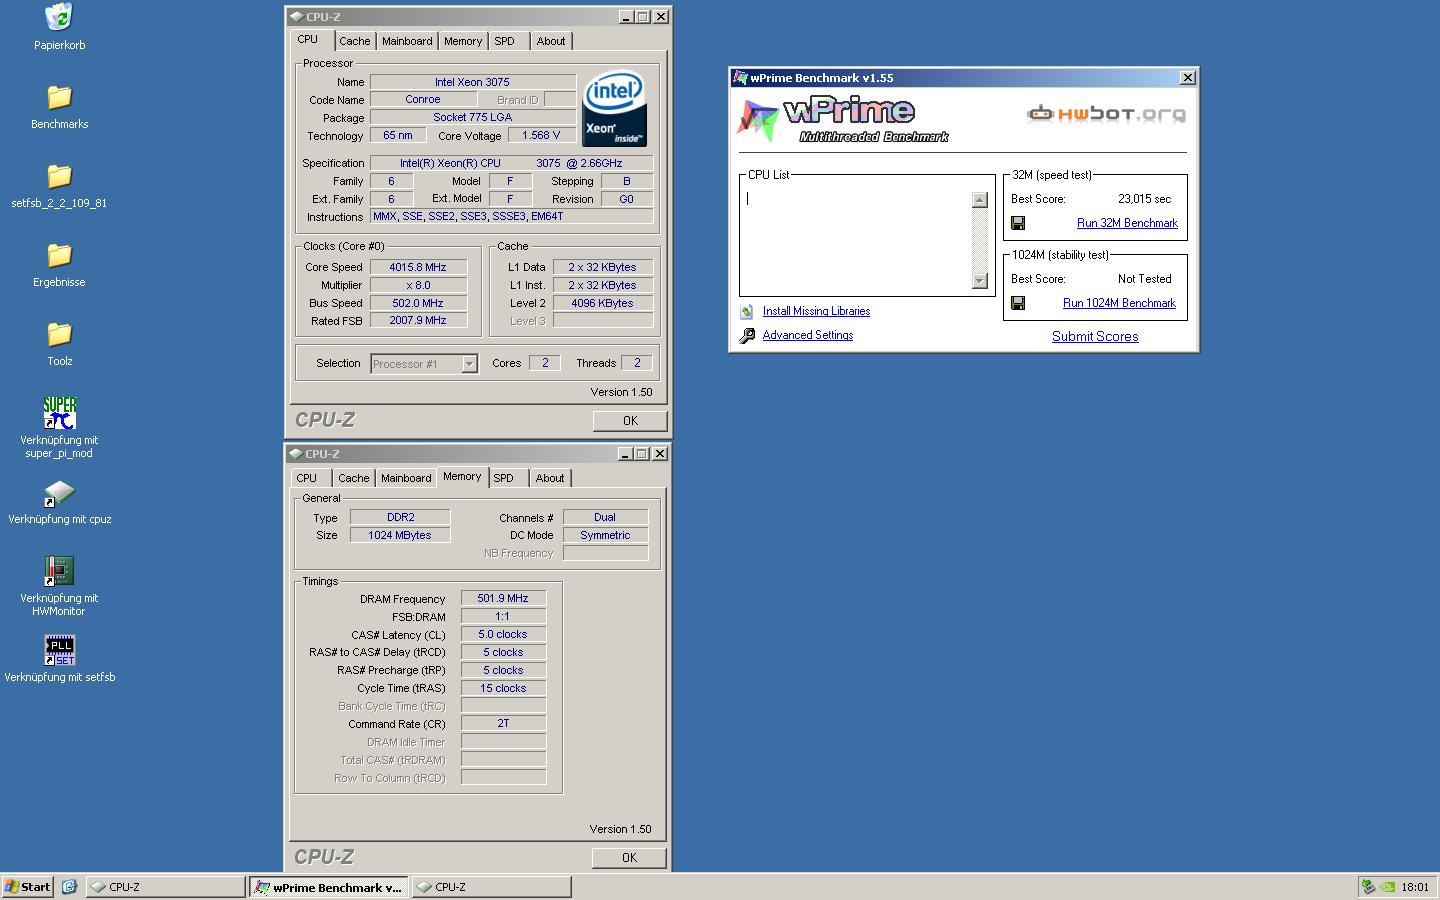The width and height of the screenshot is (1440, 900).
Task: Click the wPrime logo graphic
Action: click(x=842, y=119)
